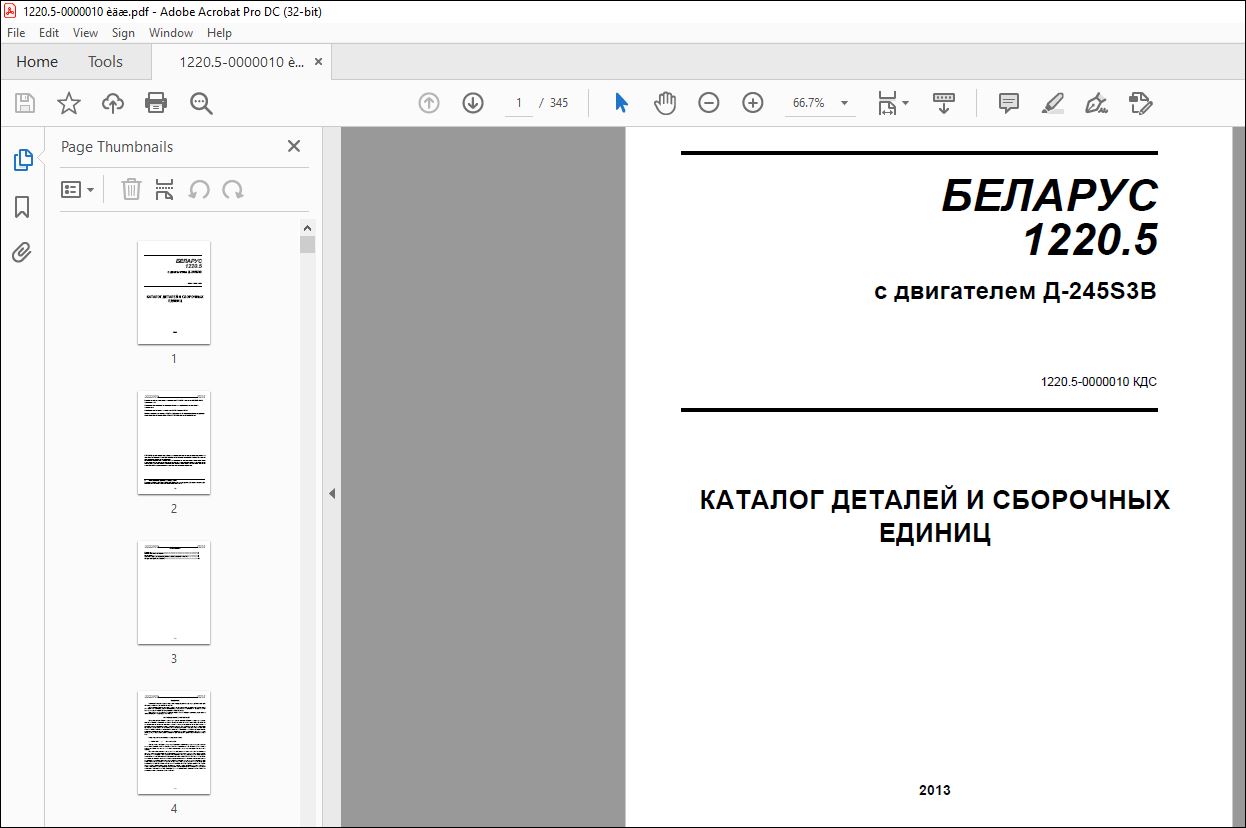Click the year 2013 text
The width and height of the screenshot is (1246, 828).
pos(935,790)
